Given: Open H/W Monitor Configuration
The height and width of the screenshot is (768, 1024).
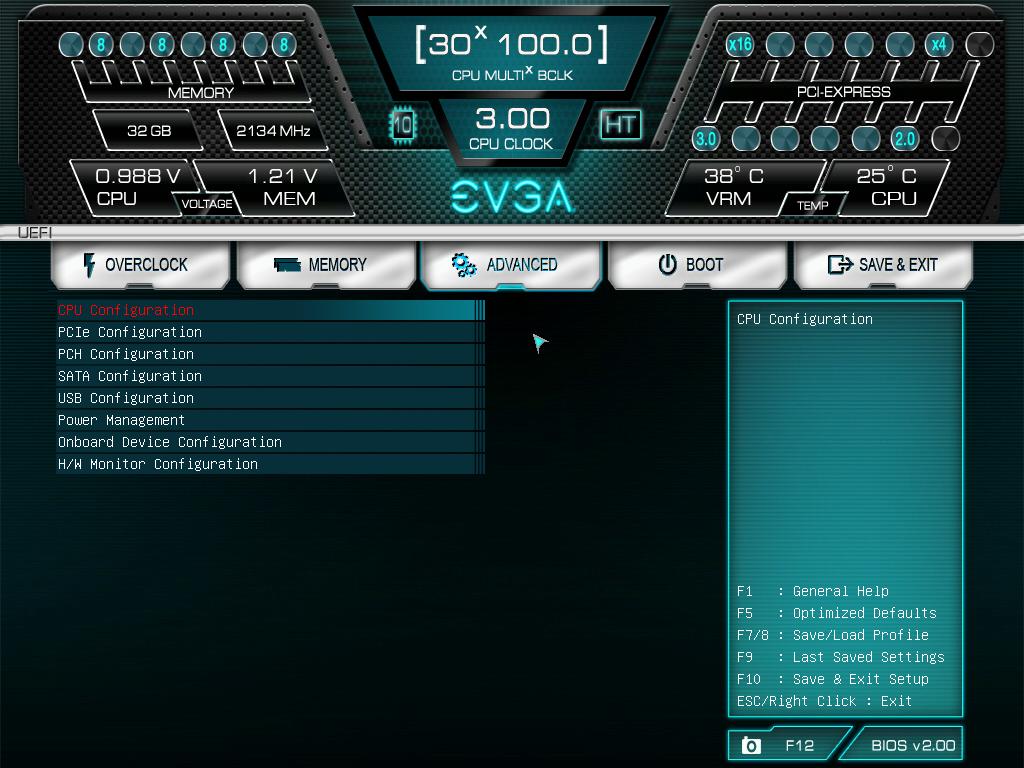Looking at the screenshot, I should click(158, 464).
